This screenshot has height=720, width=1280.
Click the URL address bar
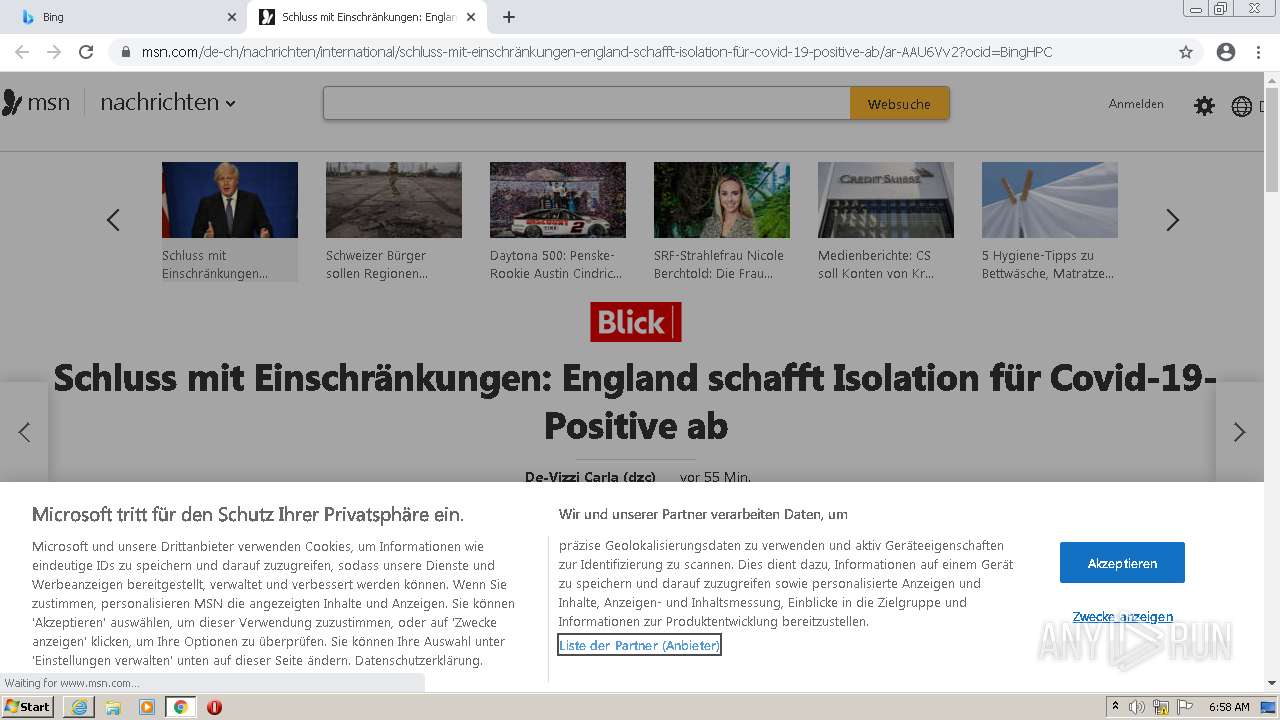pos(640,52)
